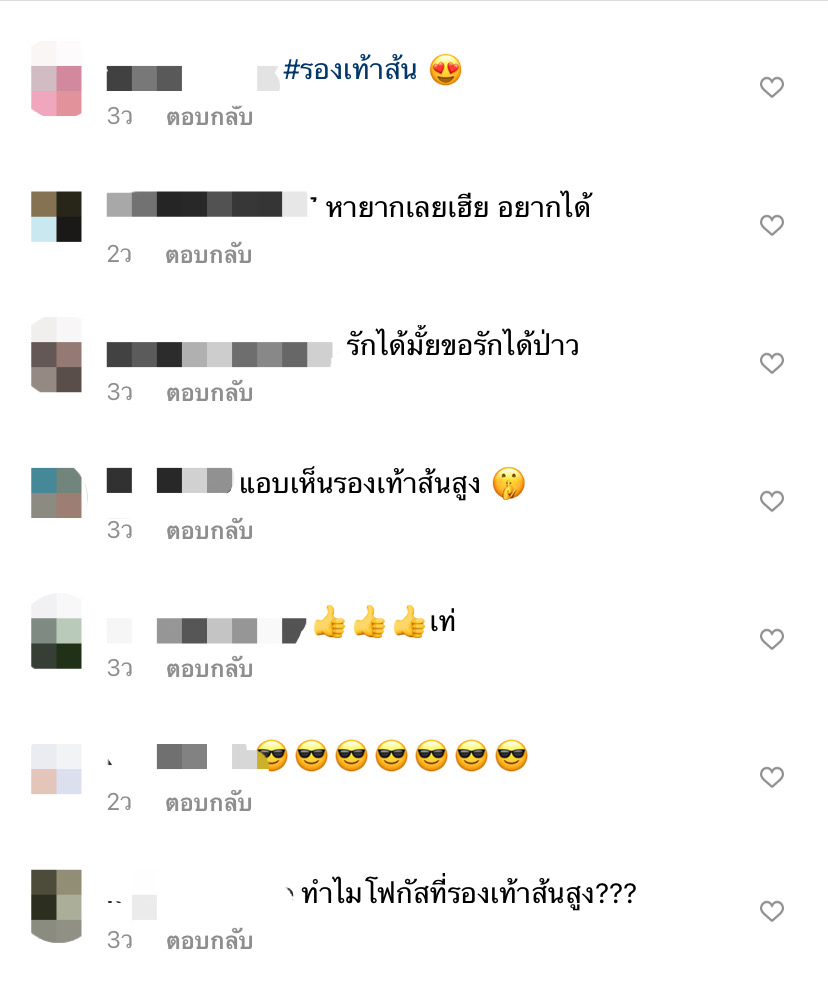Reply to ทำไมโฟกัสที่รองเท้าส้นสูง??? comment
This screenshot has height=992, width=828.
(209, 941)
